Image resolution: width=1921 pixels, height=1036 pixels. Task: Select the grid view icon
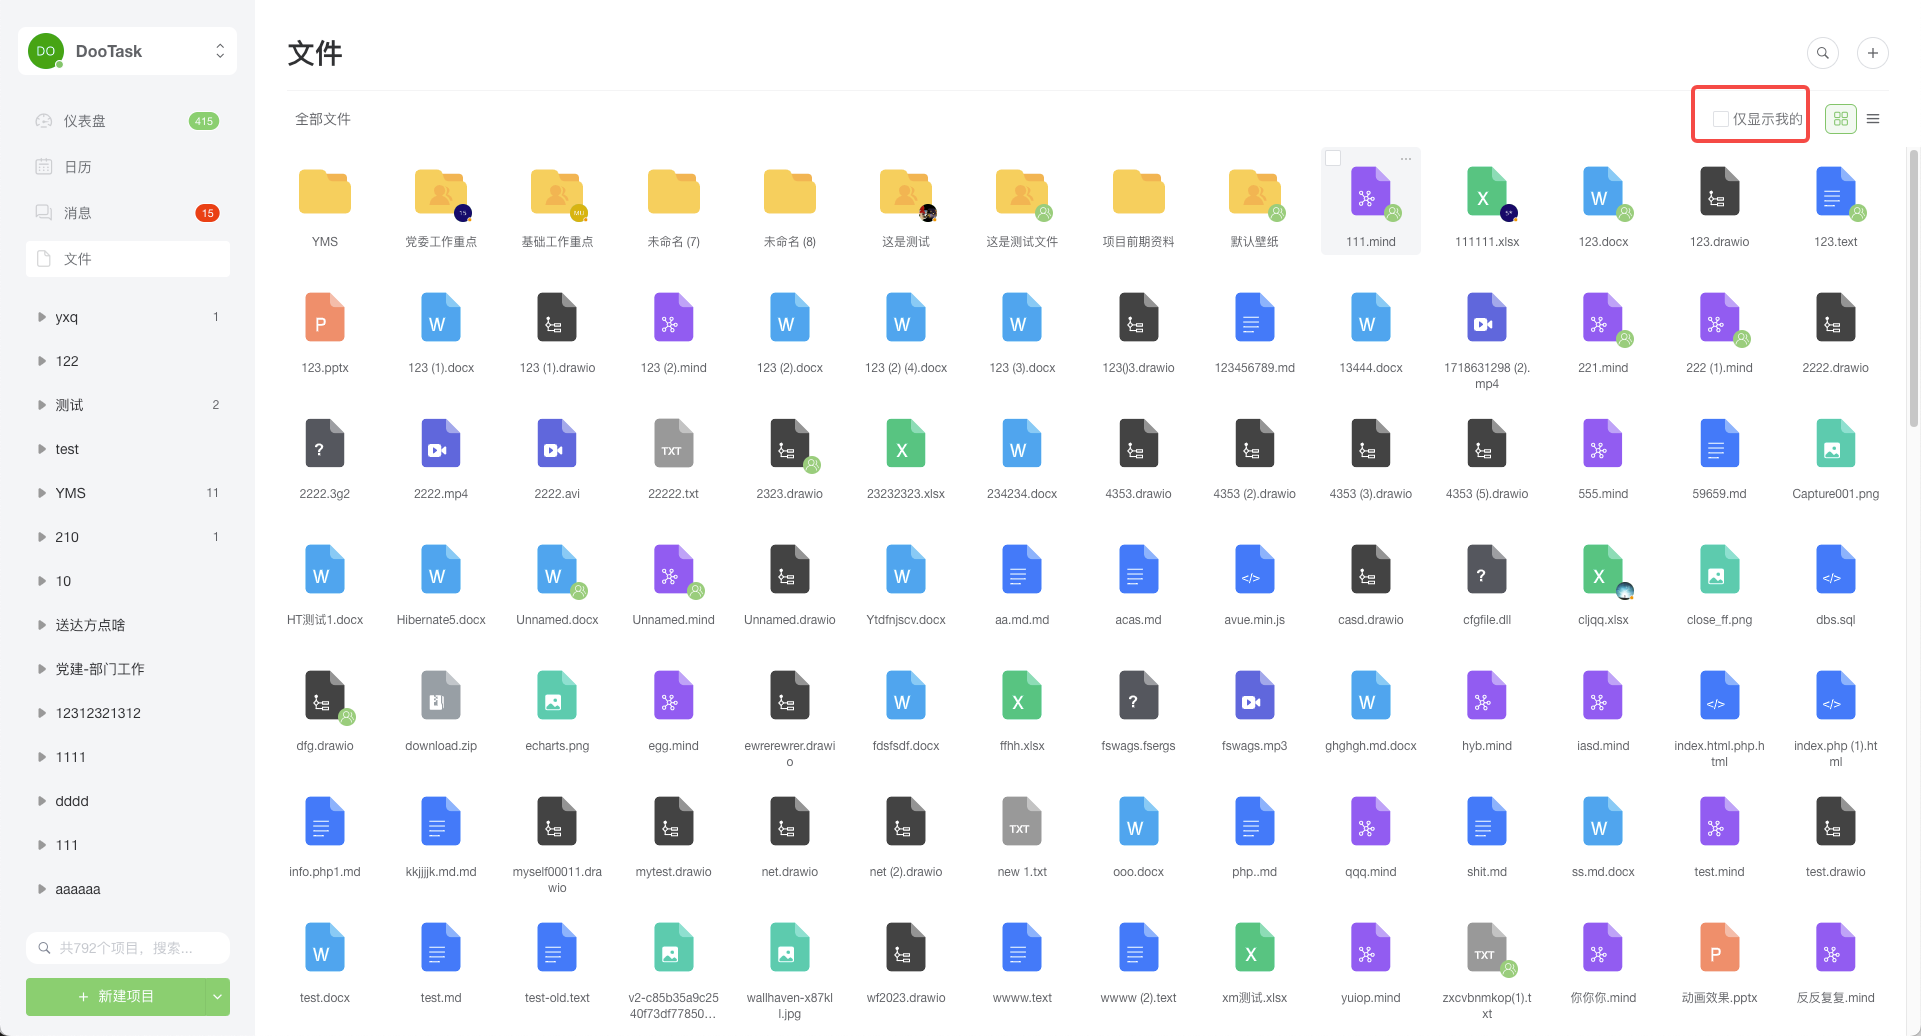click(x=1840, y=118)
